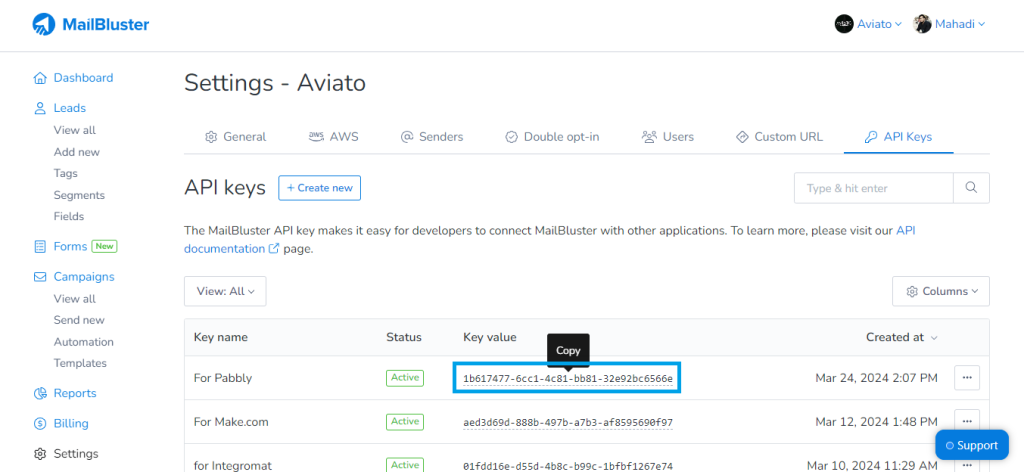The width and height of the screenshot is (1024, 472).
Task: Click the Status column header
Action: pos(404,338)
